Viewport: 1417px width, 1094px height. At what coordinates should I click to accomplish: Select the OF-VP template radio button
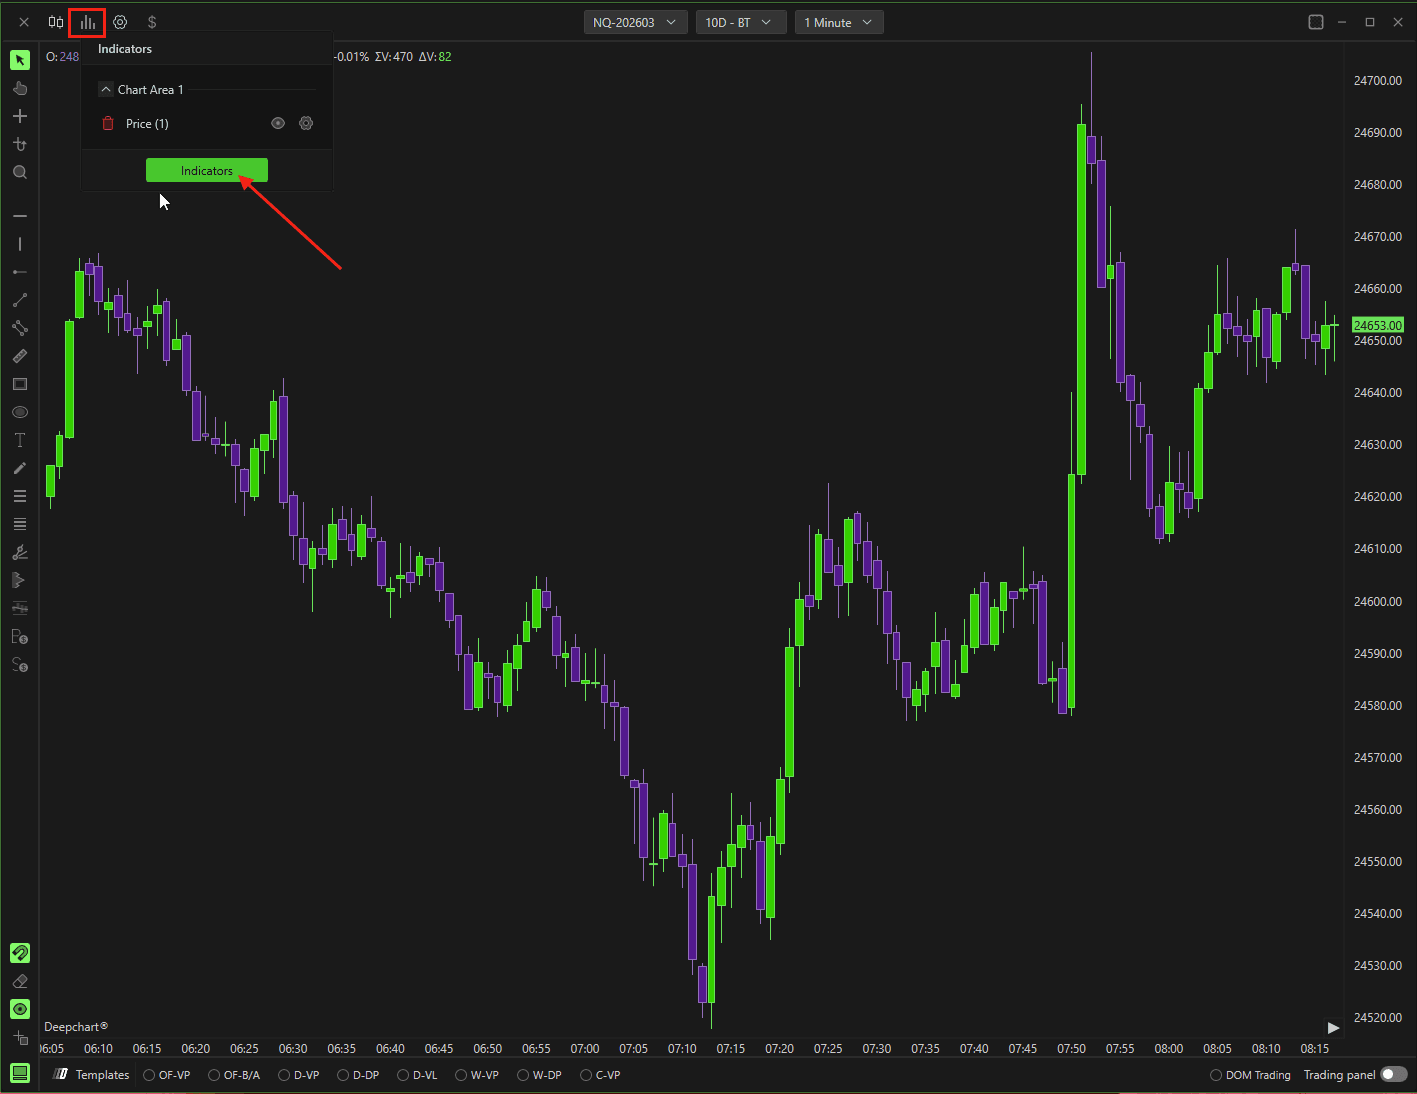166,1075
